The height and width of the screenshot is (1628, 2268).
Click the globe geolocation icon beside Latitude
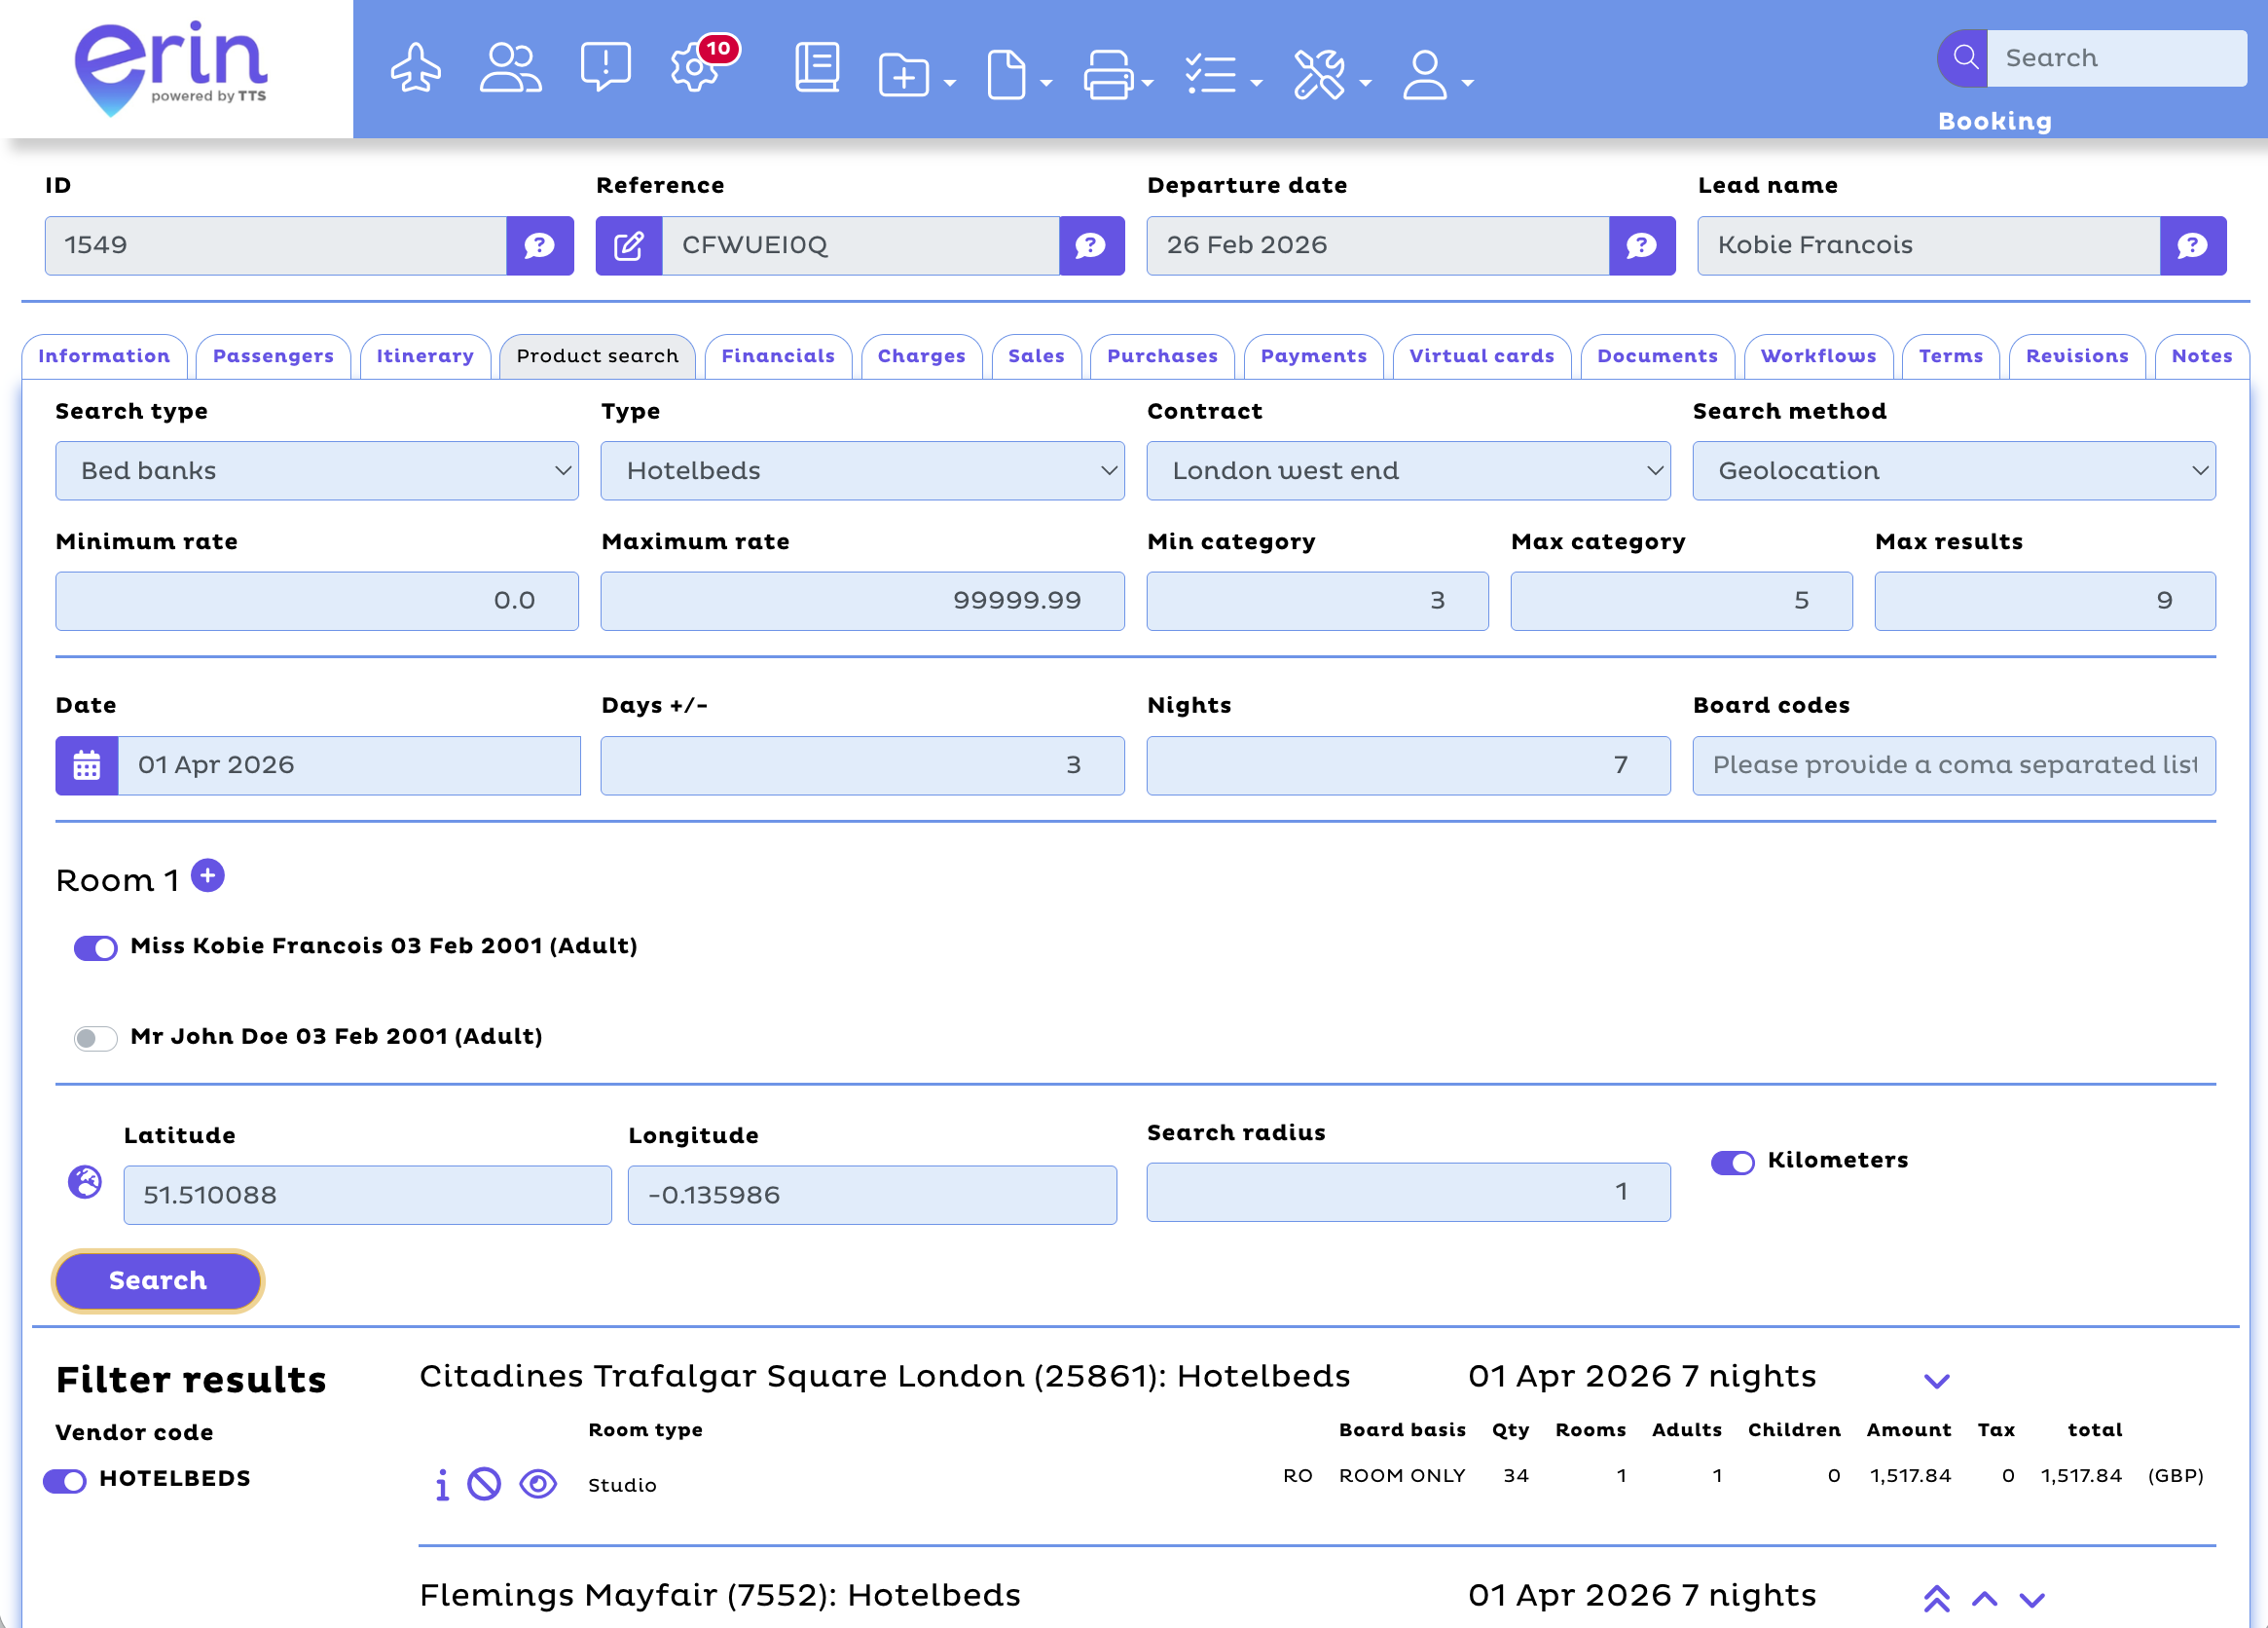tap(85, 1182)
